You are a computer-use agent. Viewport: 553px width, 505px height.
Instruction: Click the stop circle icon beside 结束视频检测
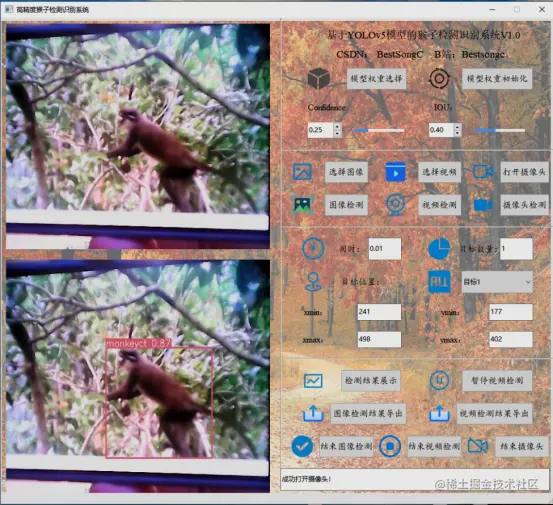click(x=390, y=446)
